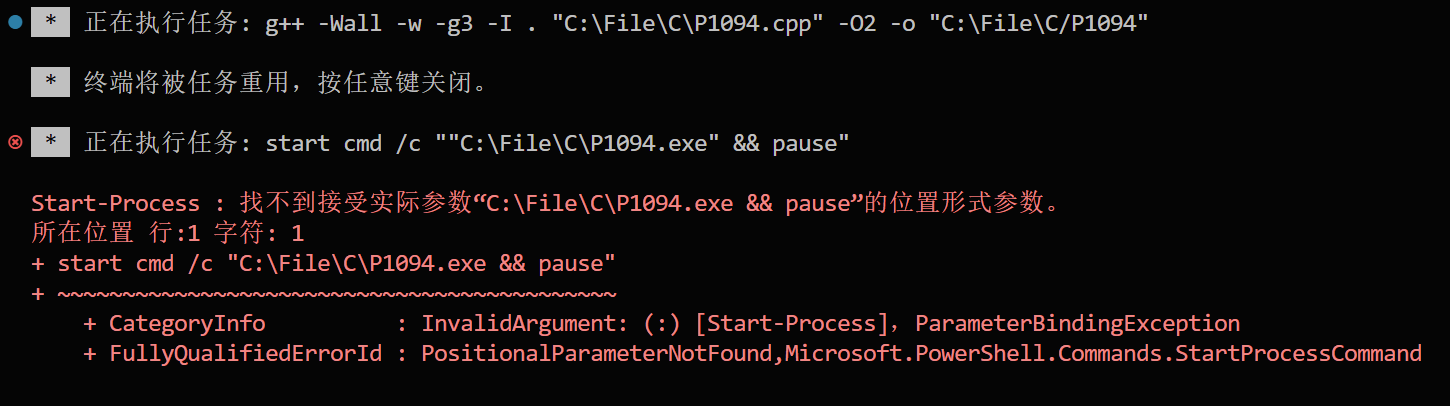Image resolution: width=1450 pixels, height=406 pixels.
Task: Click the asterisk badge before 终端将被任务重用
Action: pyautogui.click(x=50, y=83)
